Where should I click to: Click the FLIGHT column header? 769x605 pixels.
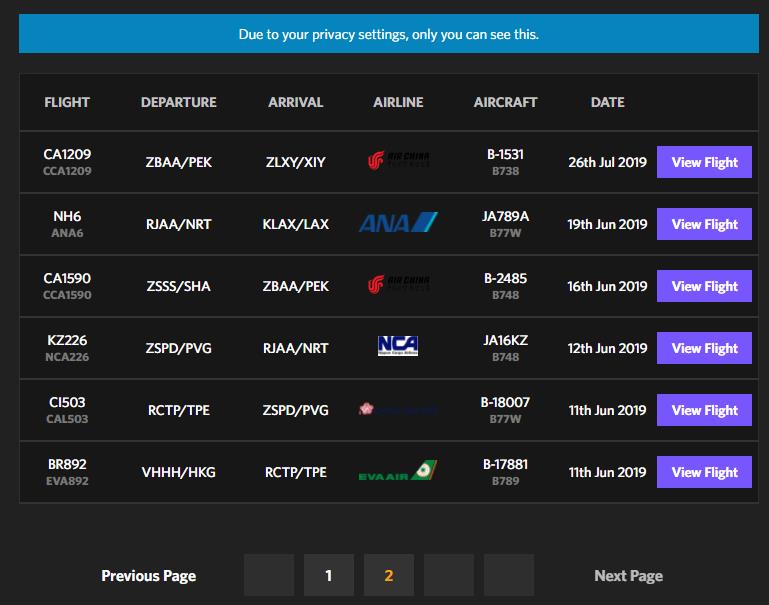coord(67,102)
